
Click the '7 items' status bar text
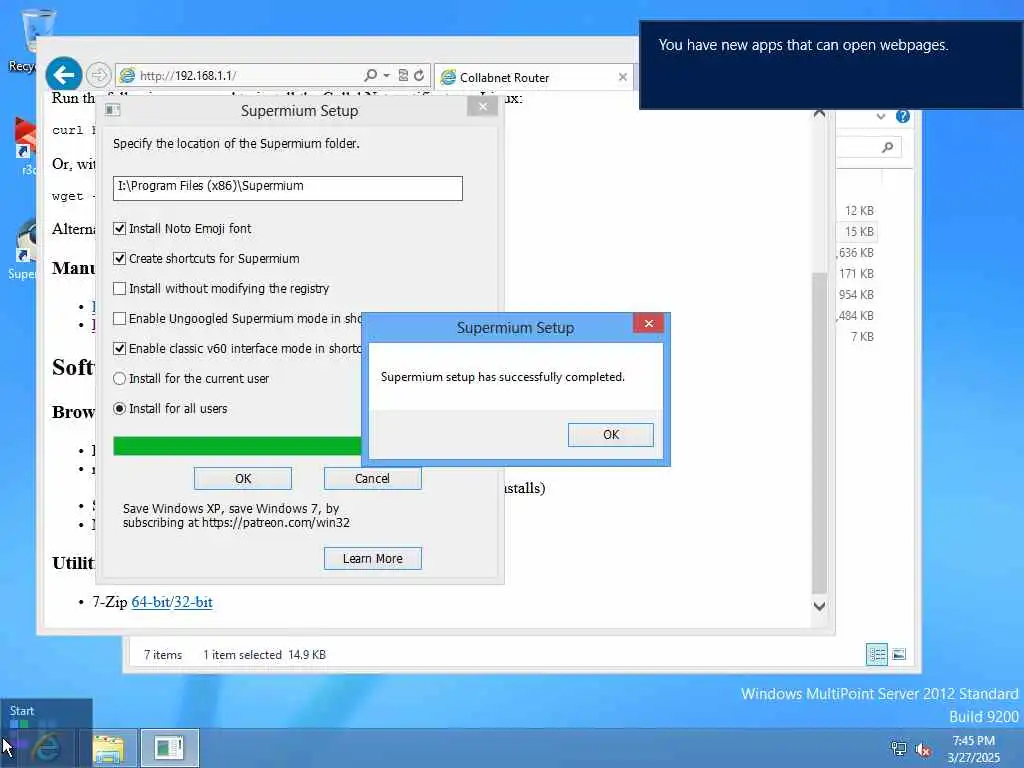(163, 655)
